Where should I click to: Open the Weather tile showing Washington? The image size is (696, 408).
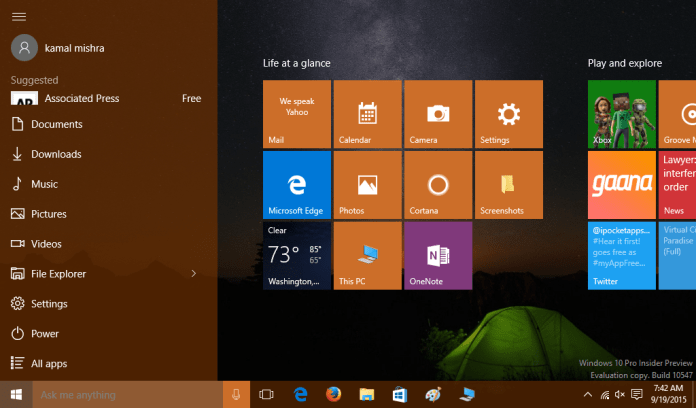[297, 256]
